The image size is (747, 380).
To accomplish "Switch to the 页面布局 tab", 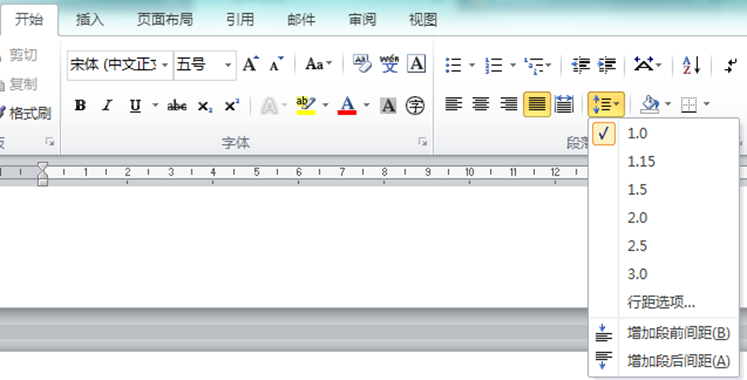I will coord(165,20).
